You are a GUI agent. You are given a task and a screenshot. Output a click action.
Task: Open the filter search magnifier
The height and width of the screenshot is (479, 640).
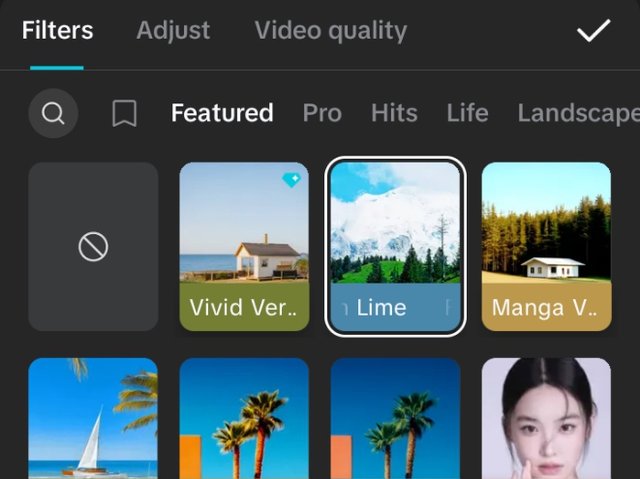point(53,113)
